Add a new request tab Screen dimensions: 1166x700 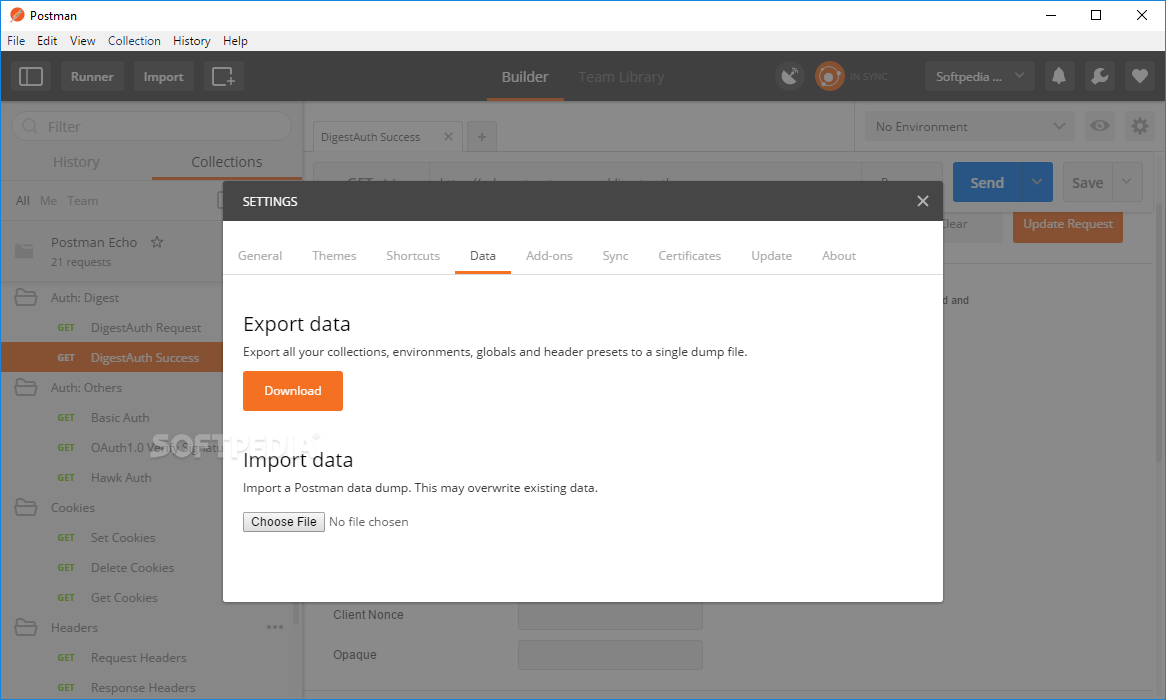(x=482, y=137)
